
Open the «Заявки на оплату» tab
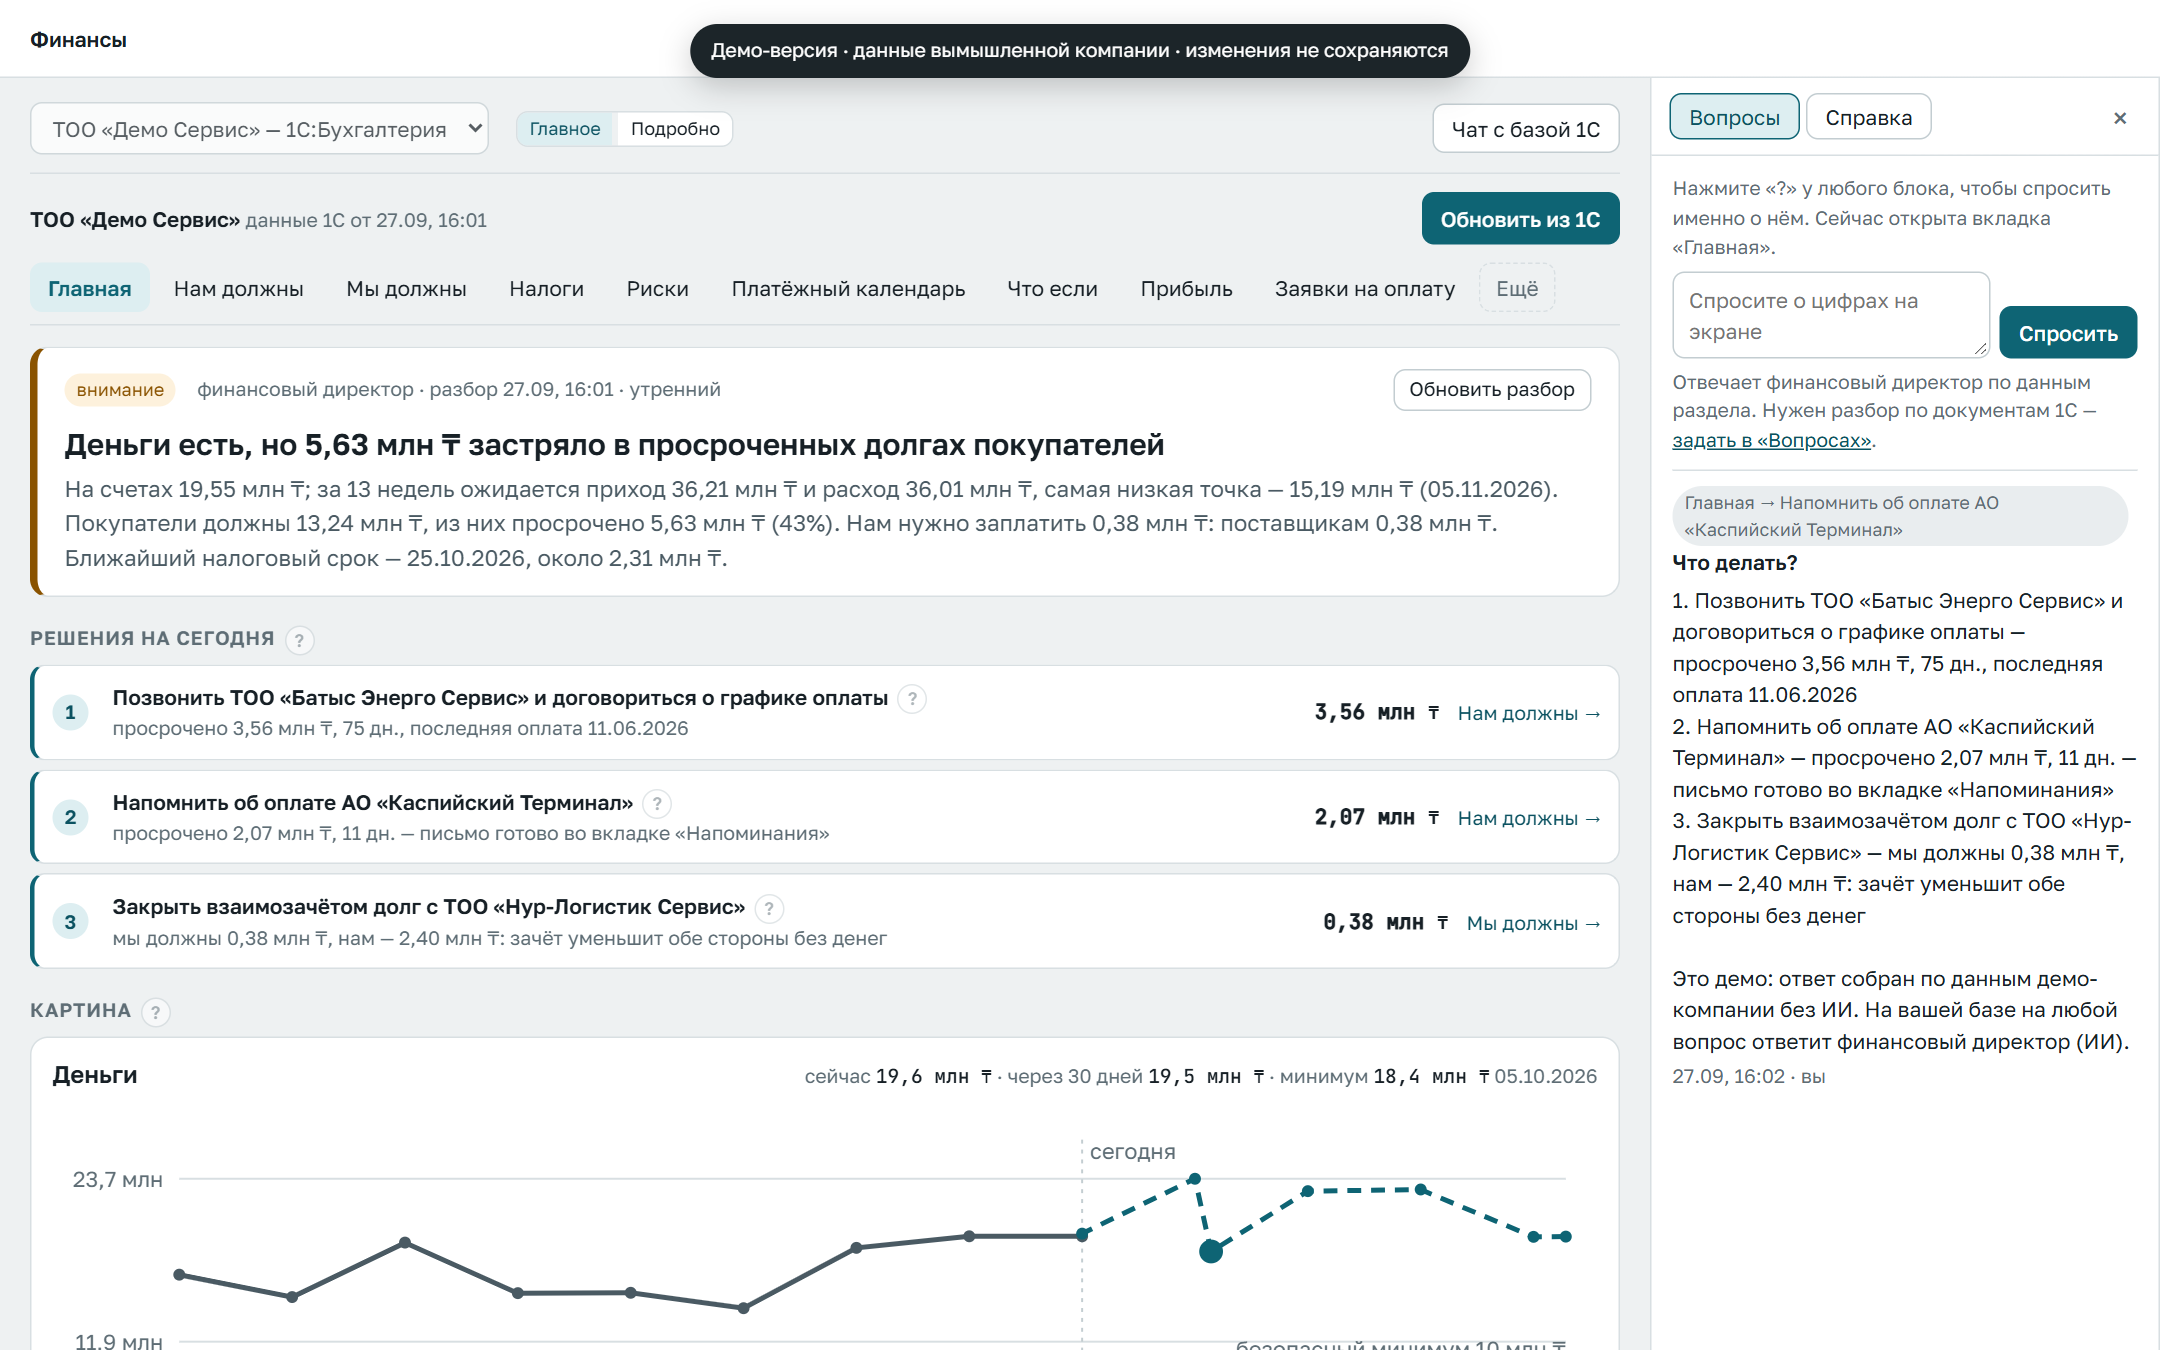(1364, 289)
